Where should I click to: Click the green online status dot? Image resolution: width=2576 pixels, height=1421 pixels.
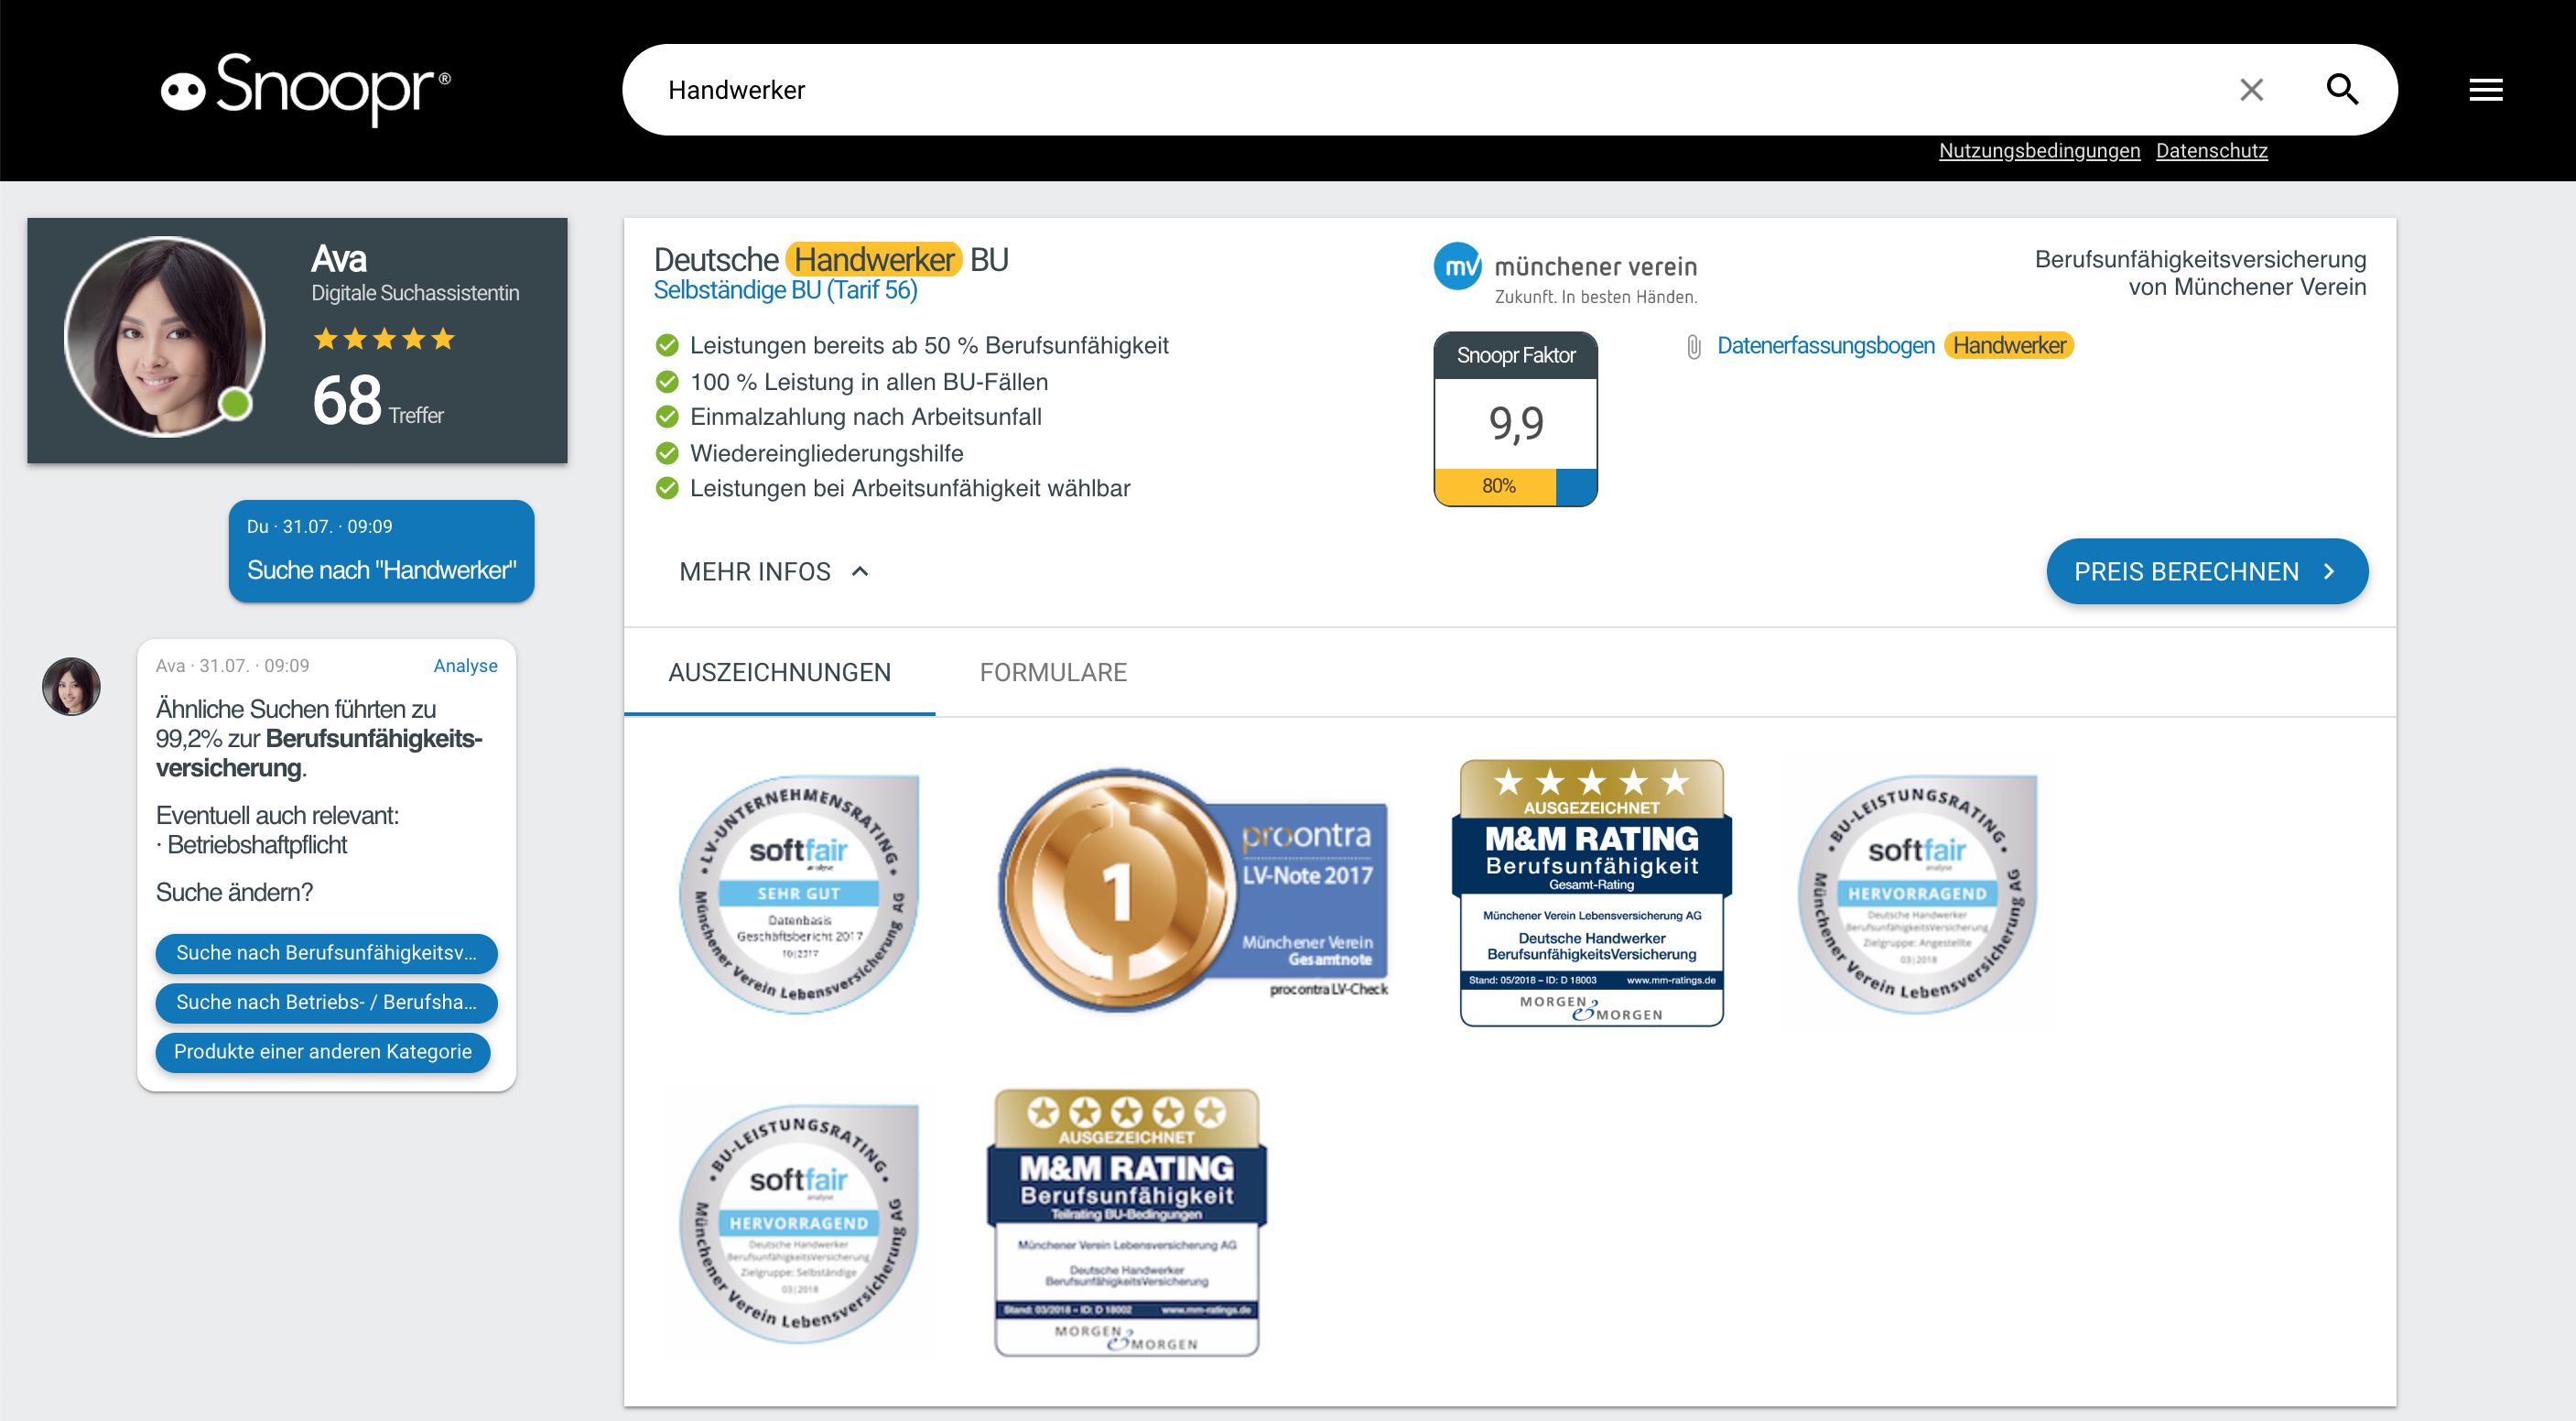235,404
